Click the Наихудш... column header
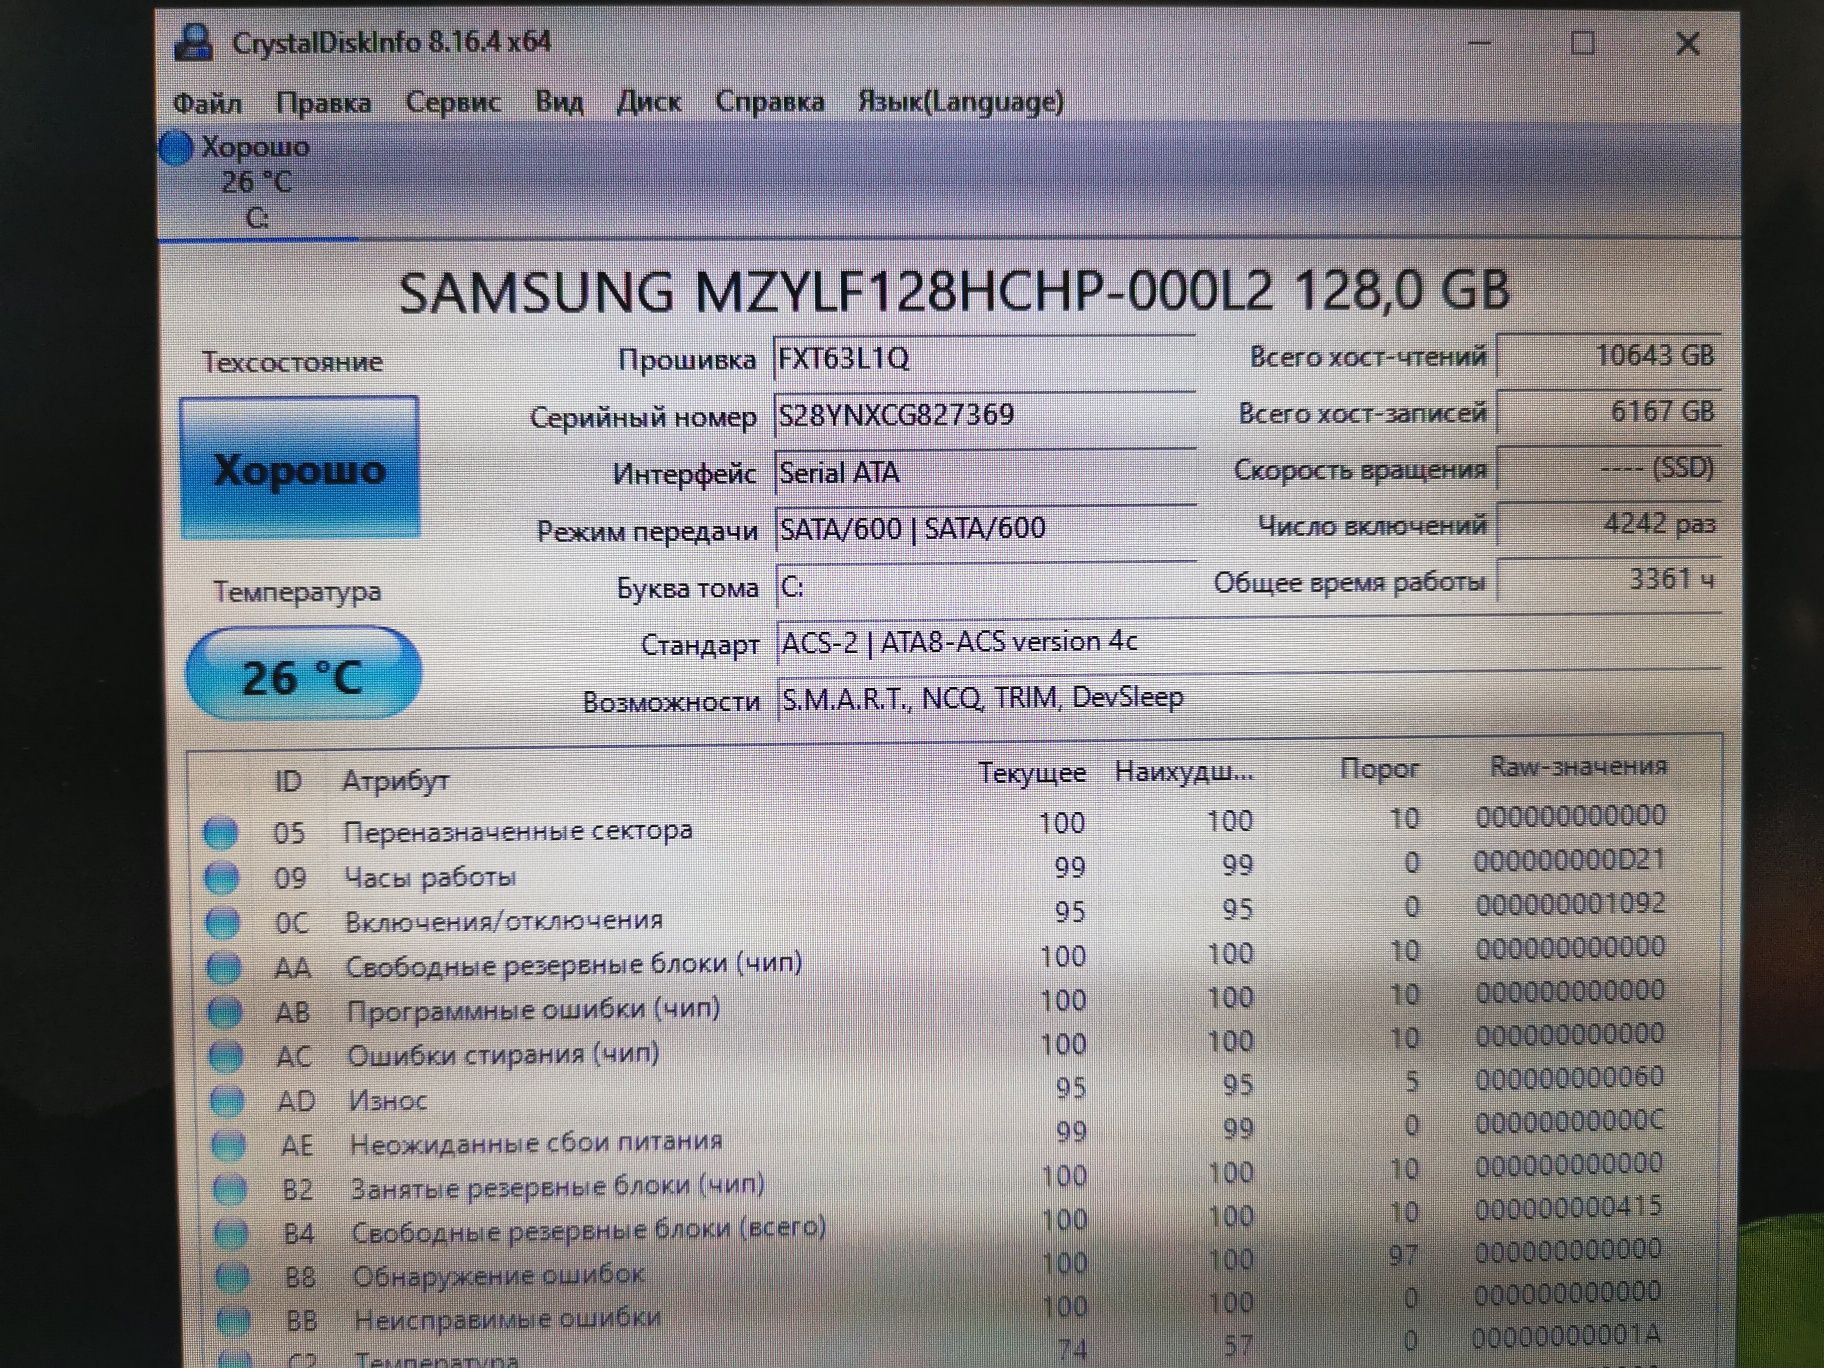The image size is (1824, 1368). coord(1184,772)
